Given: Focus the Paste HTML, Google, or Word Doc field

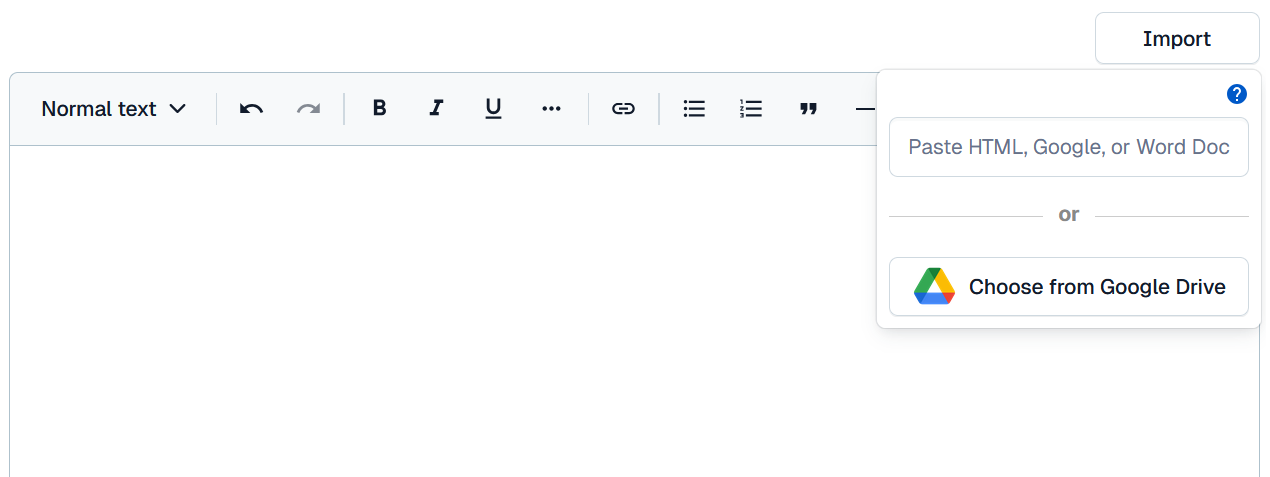Looking at the screenshot, I should click(x=1069, y=147).
